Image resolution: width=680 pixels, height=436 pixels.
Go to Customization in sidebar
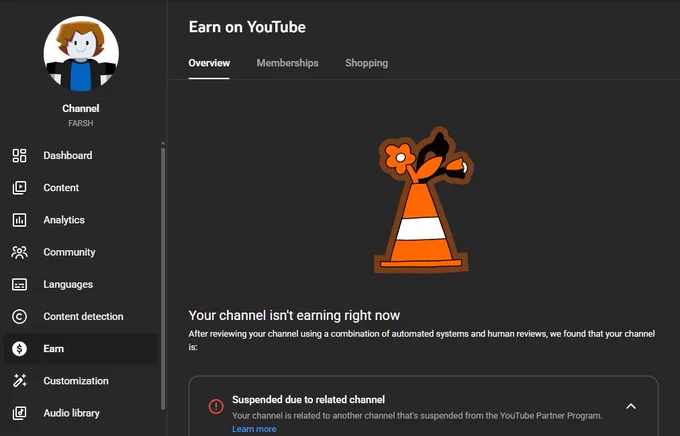81,381
